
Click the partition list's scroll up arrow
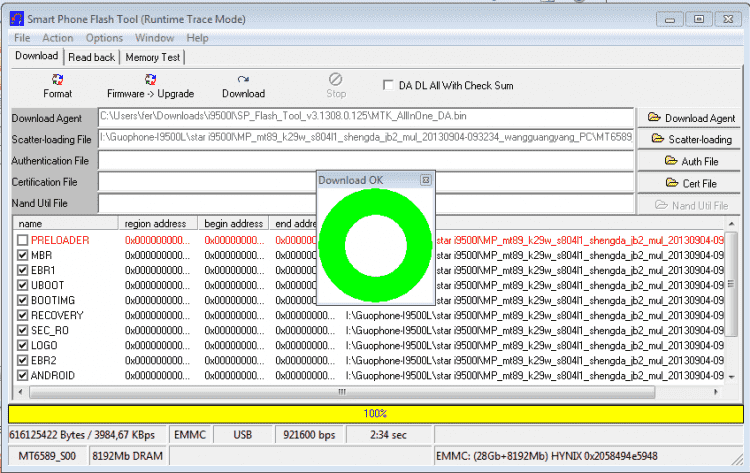coord(731,223)
